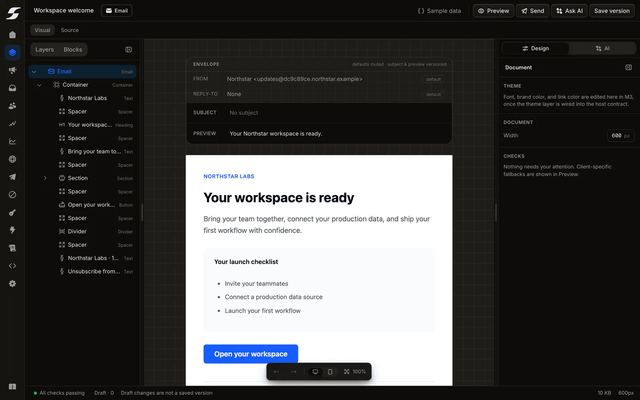Click the Reply-To value None
Viewport: 640px width, 400px height.
234,94
